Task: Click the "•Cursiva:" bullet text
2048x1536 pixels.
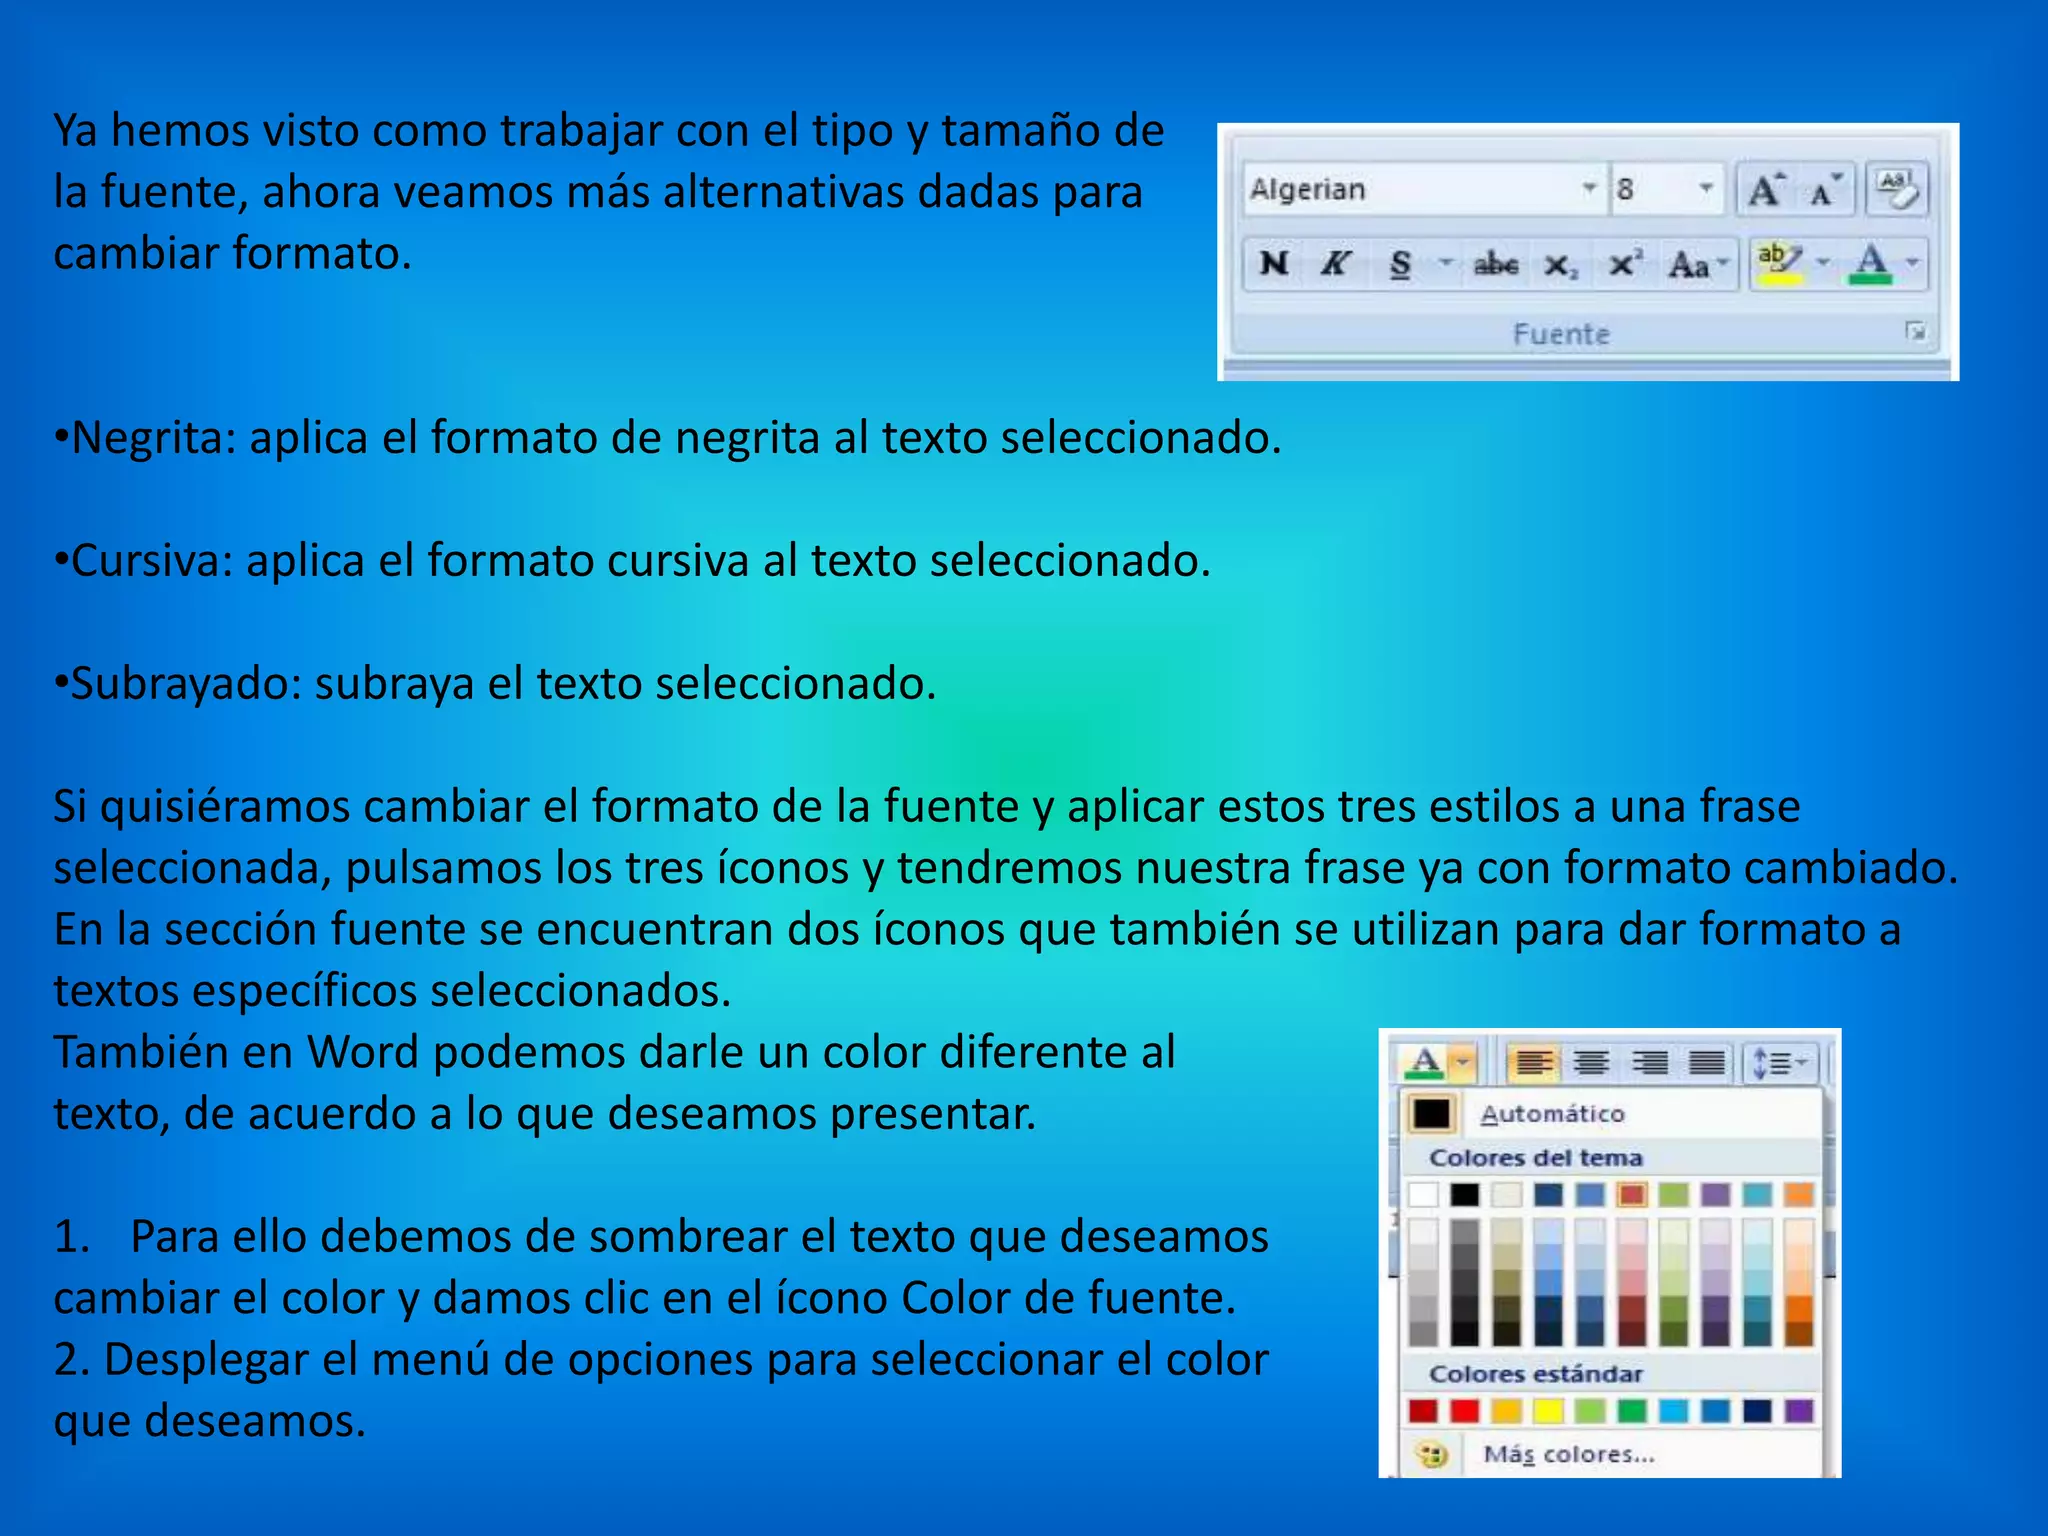Action: point(144,561)
